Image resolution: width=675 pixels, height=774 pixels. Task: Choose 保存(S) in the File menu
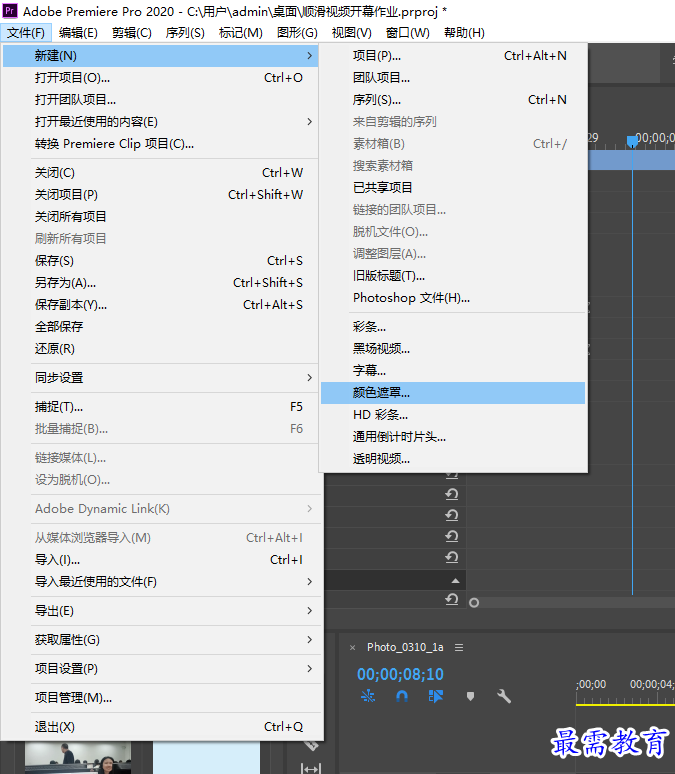click(x=160, y=261)
